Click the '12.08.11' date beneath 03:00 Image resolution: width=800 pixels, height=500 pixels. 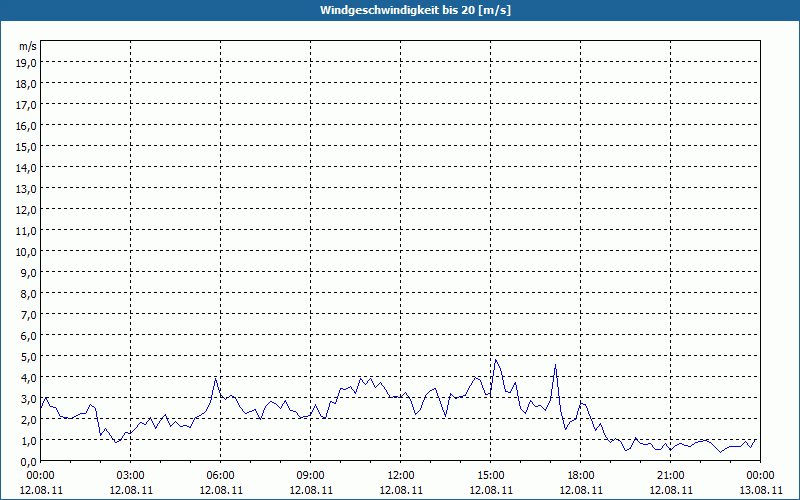[x=131, y=490]
